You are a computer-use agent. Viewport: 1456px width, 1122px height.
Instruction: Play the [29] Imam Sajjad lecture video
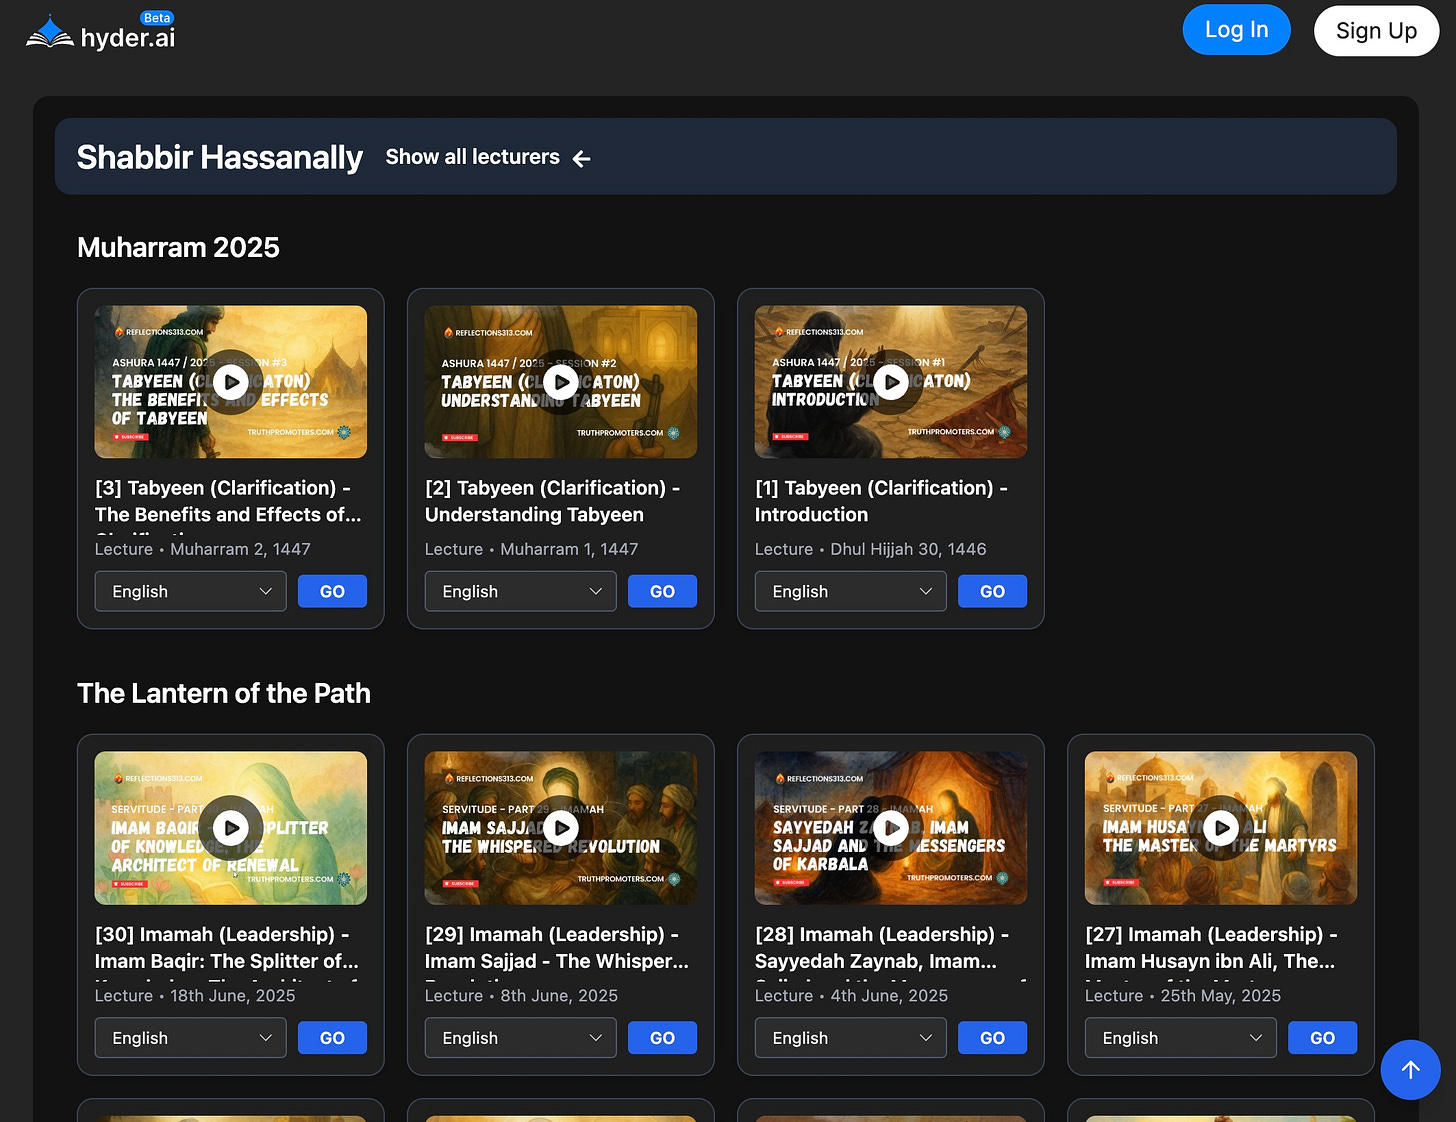point(561,828)
